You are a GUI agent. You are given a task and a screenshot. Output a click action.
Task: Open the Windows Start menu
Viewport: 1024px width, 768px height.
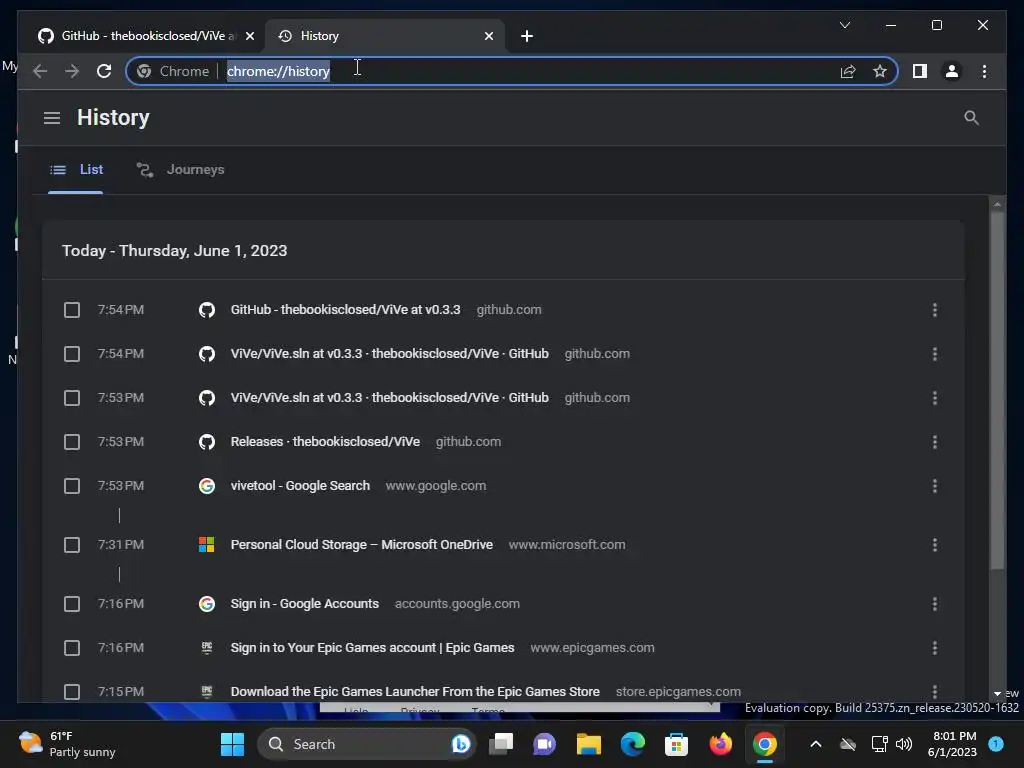tap(232, 744)
